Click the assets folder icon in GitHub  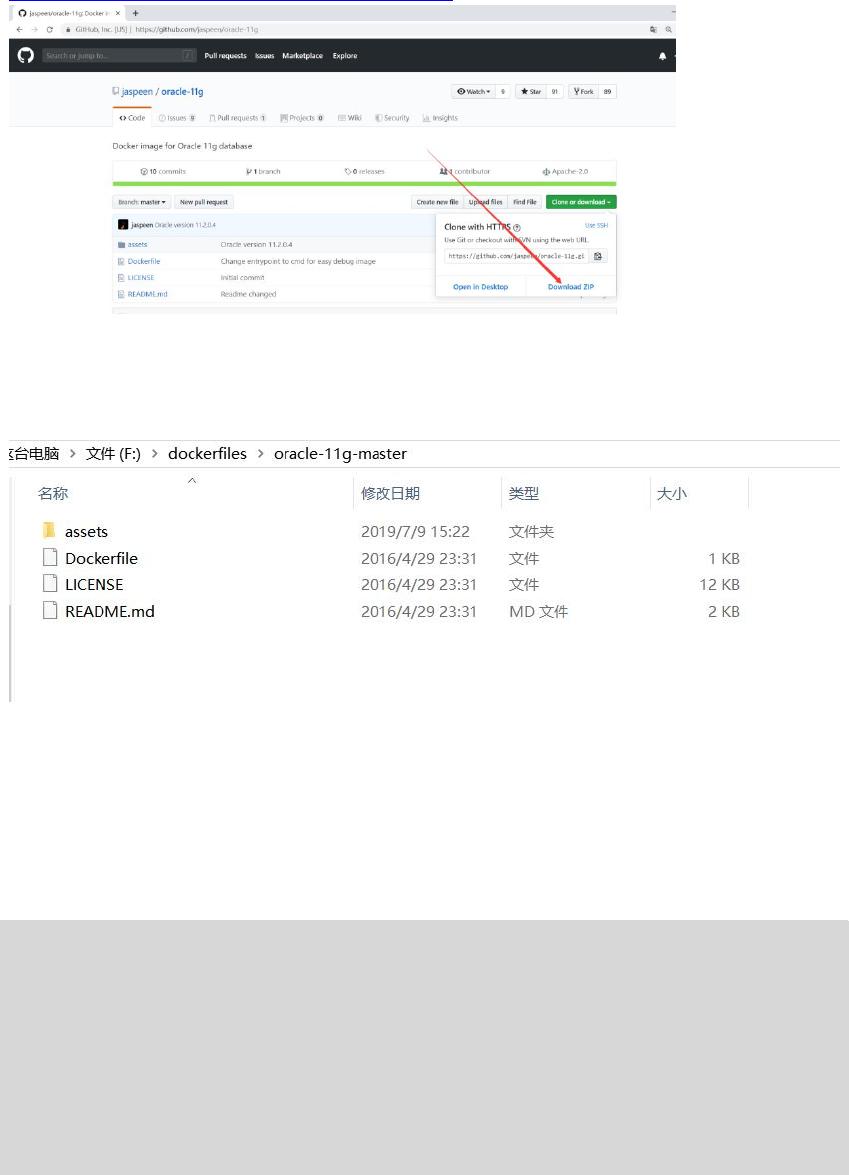coord(121,245)
